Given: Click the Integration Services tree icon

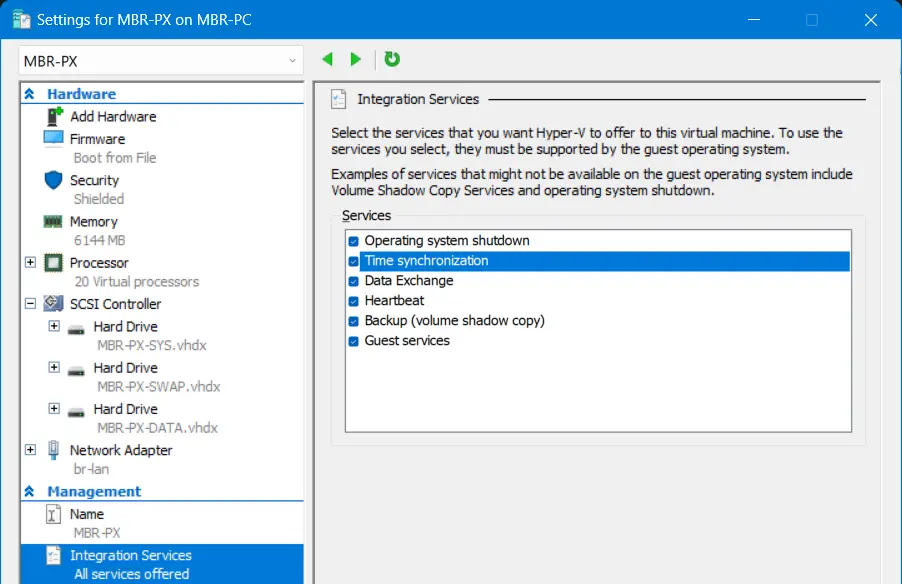Looking at the screenshot, I should (53, 555).
